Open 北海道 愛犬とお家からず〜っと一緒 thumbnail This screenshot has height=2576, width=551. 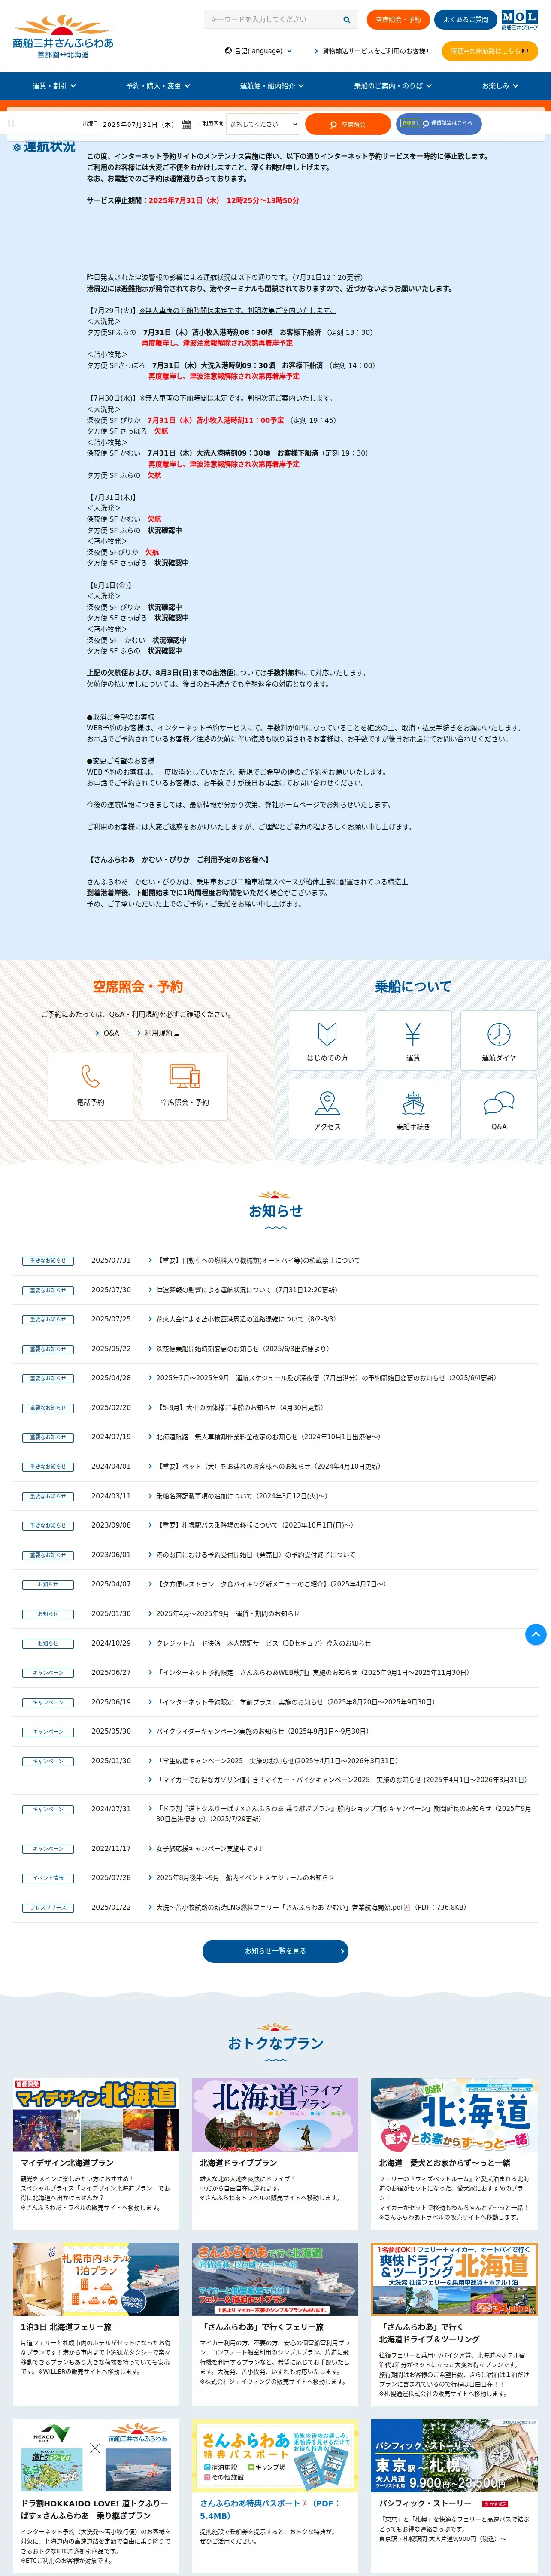[x=454, y=2115]
